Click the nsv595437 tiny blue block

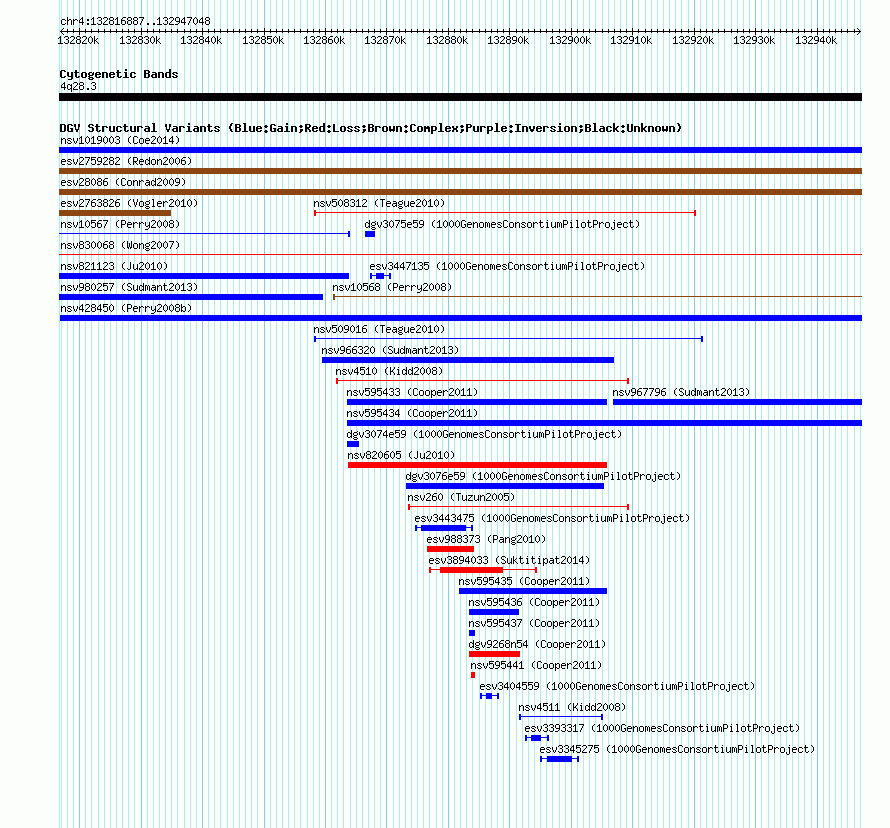tap(472, 633)
